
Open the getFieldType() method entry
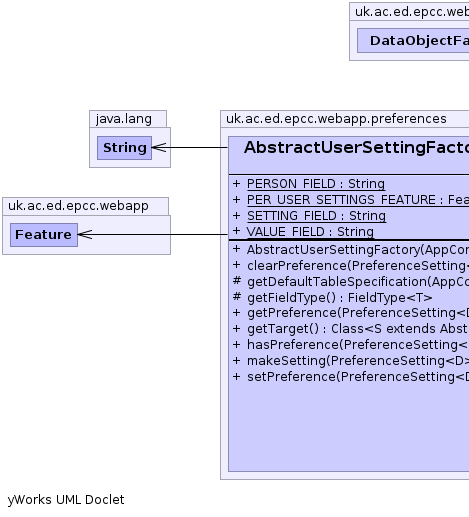point(339,297)
